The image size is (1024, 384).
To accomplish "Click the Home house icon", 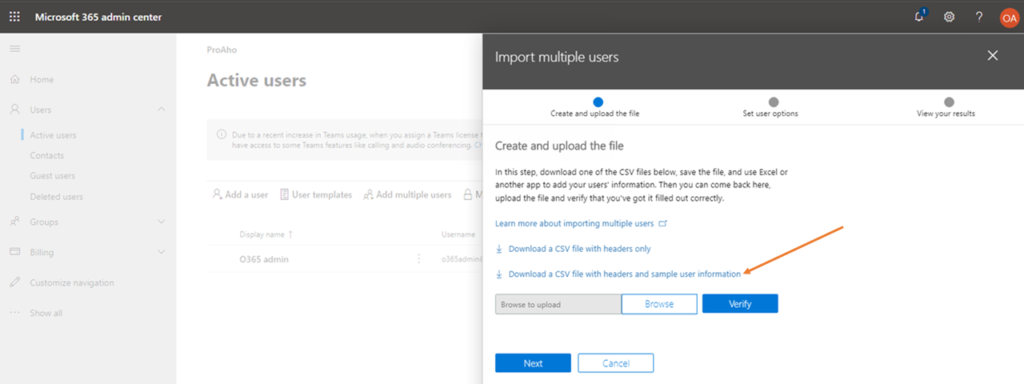I will (14, 79).
